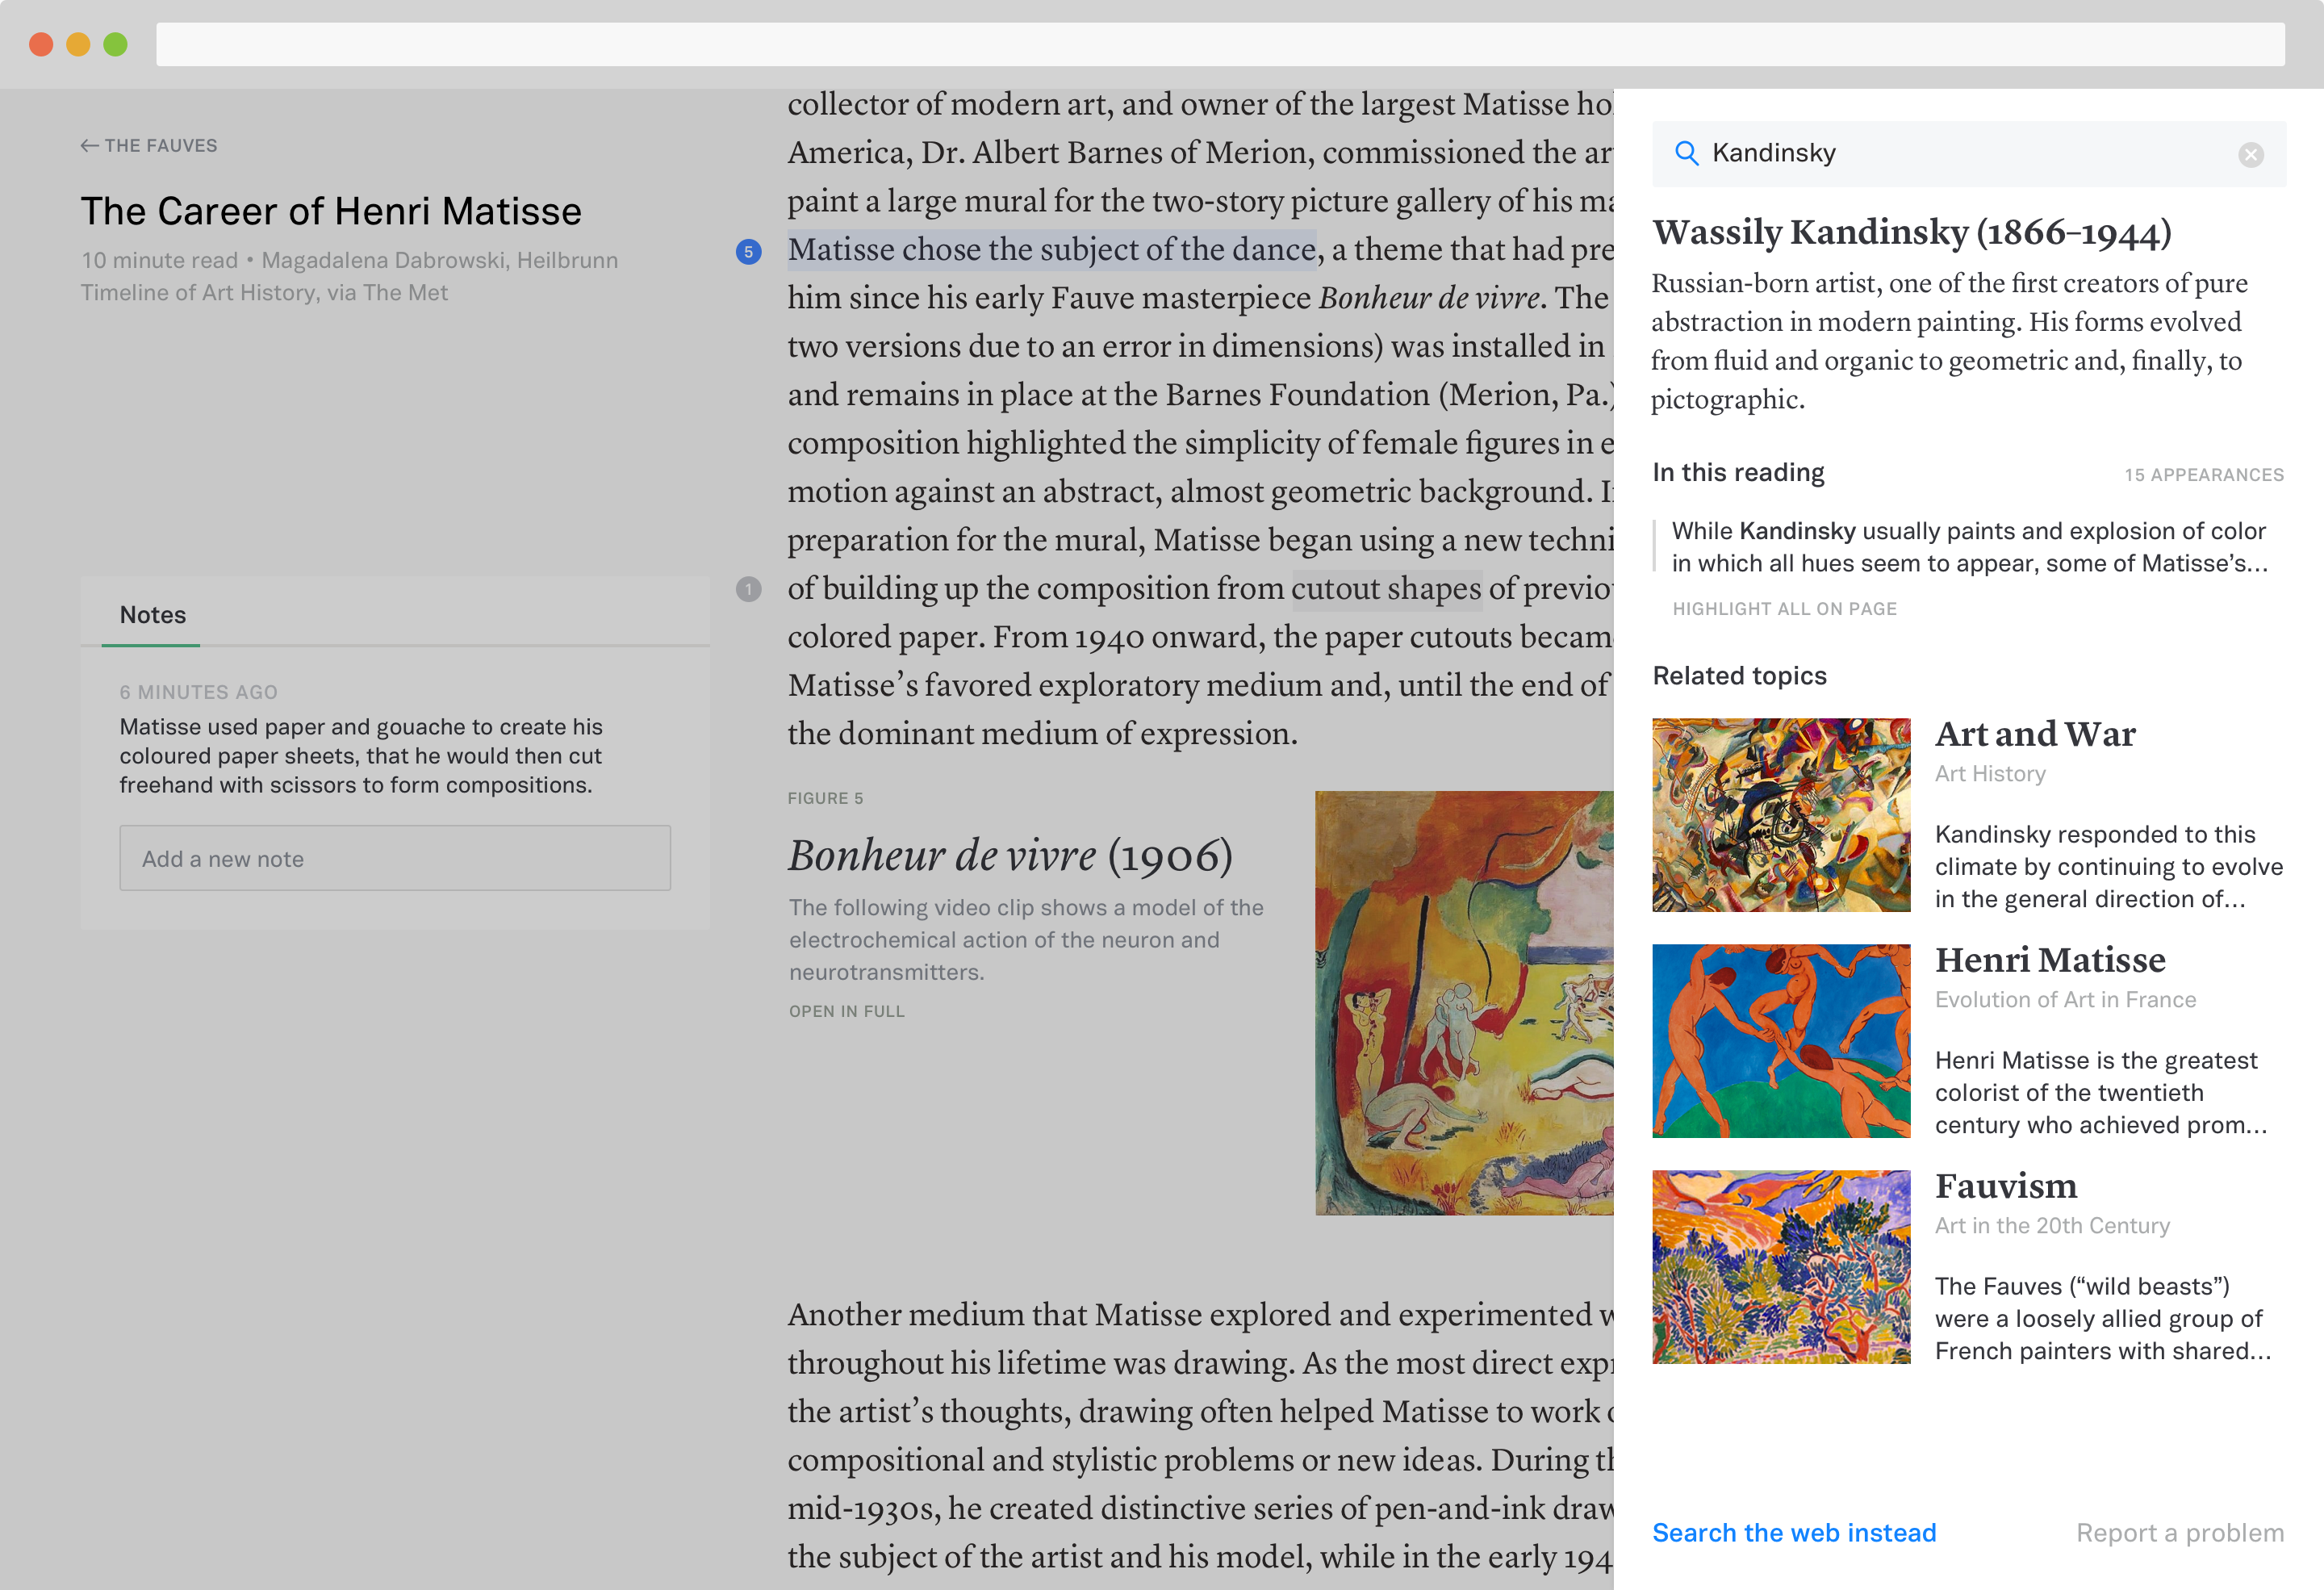2324x1590 pixels.
Task: Click Search the web instead
Action: (x=1794, y=1532)
